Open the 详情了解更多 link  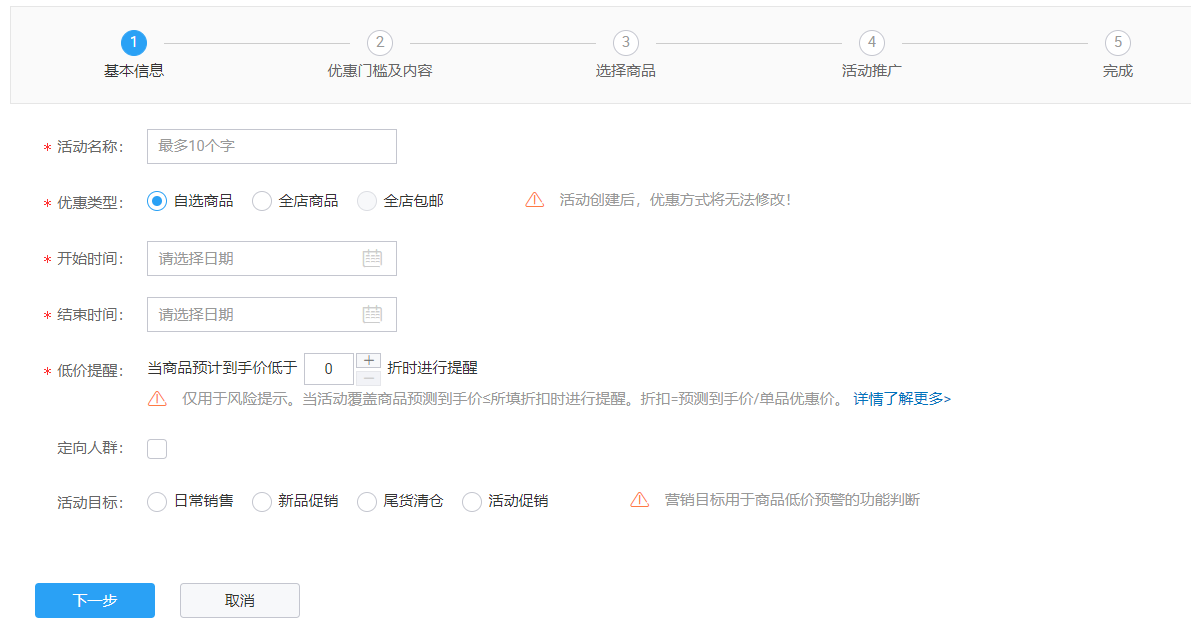901,399
